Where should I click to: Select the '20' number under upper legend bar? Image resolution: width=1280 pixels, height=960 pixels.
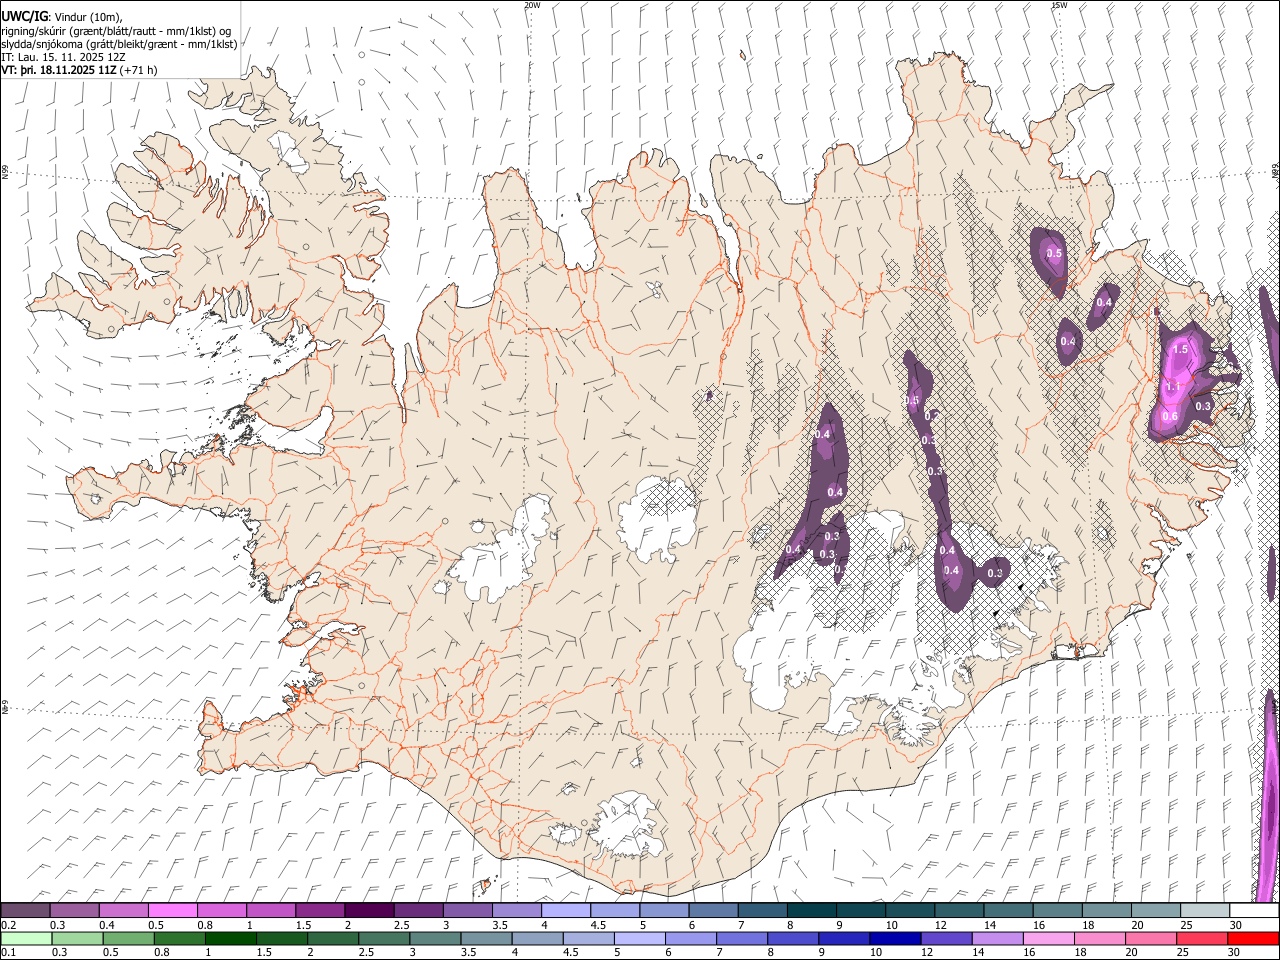(x=1137, y=925)
